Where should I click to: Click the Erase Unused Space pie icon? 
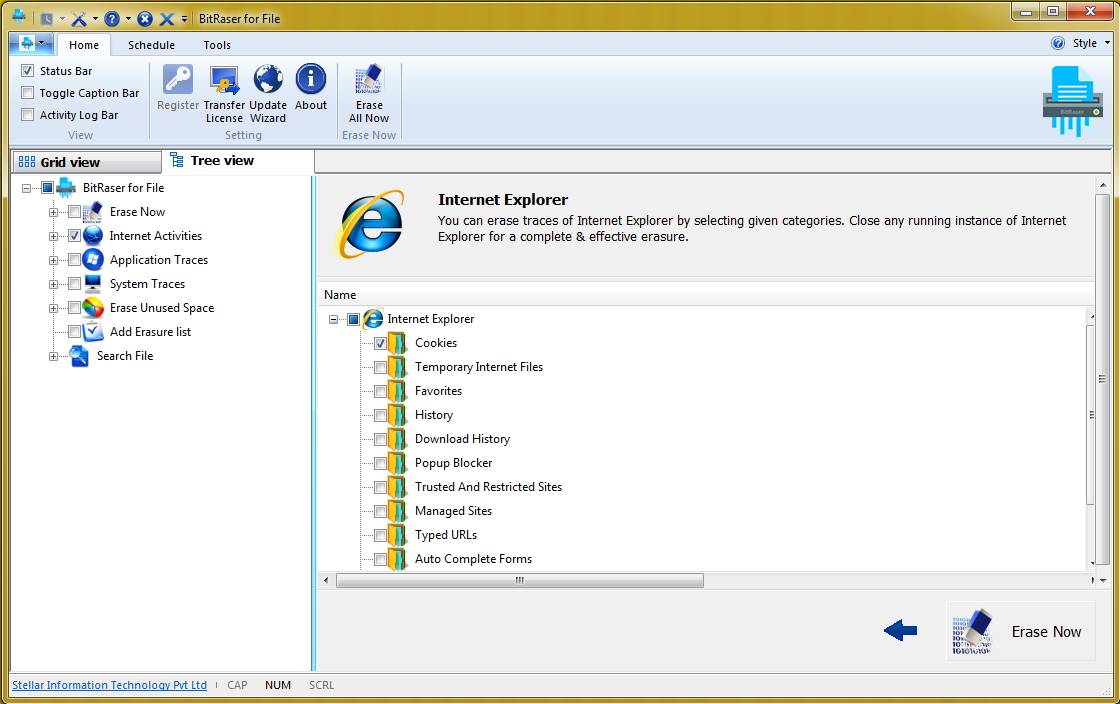[x=93, y=308]
